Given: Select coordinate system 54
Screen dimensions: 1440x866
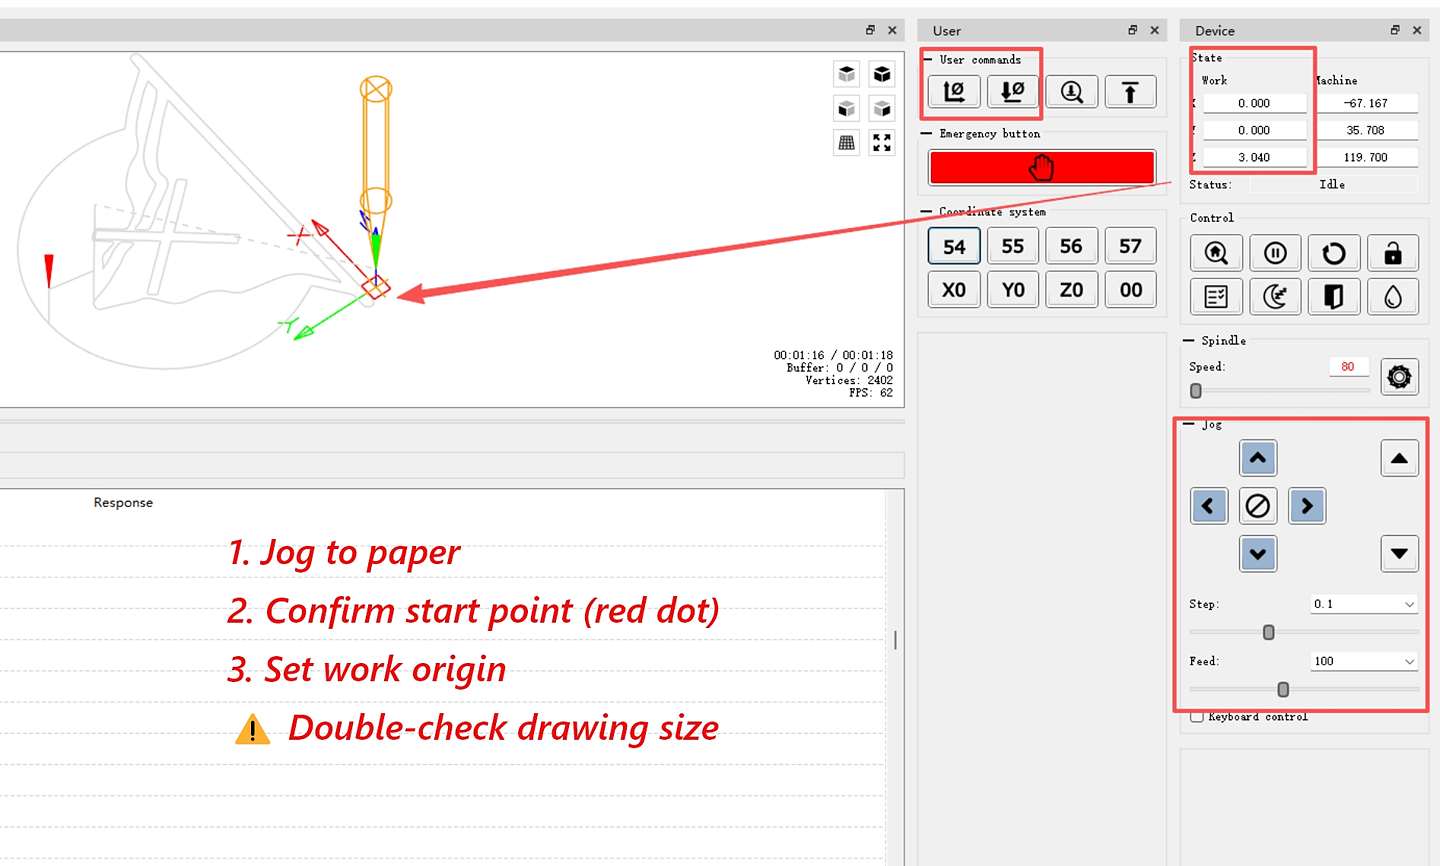Looking at the screenshot, I should (954, 246).
